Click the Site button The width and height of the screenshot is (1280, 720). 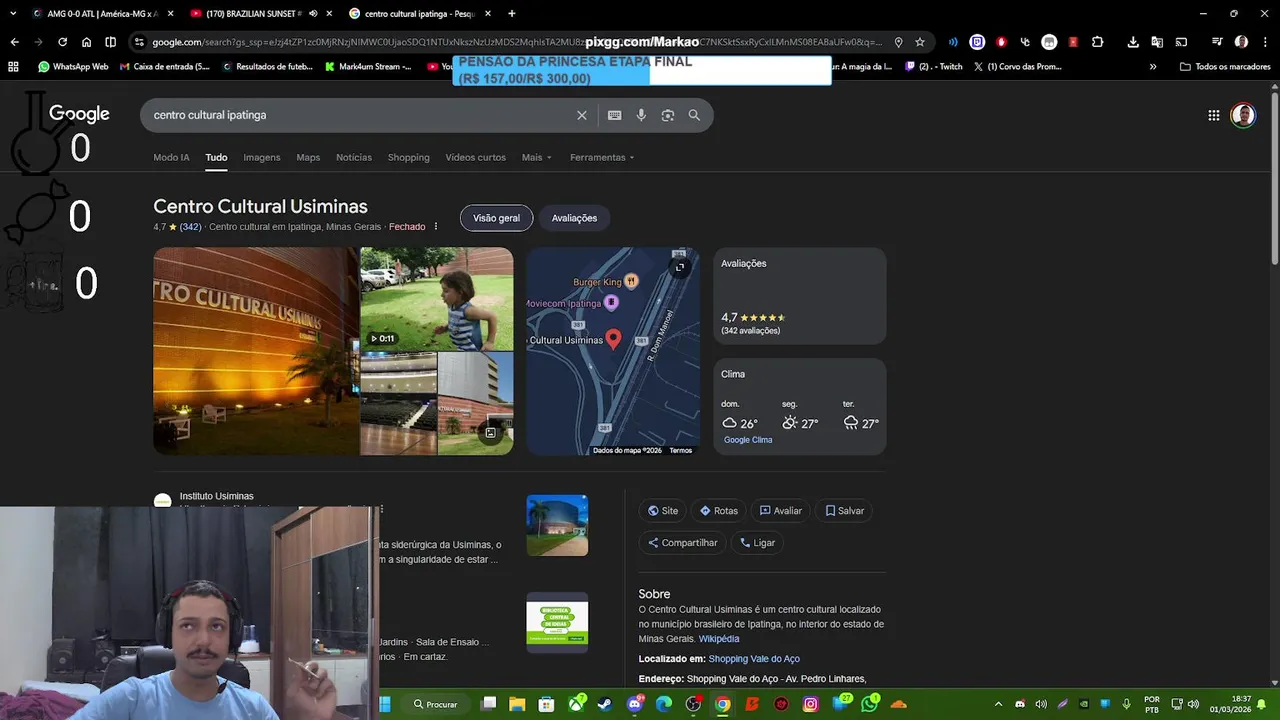coord(663,511)
